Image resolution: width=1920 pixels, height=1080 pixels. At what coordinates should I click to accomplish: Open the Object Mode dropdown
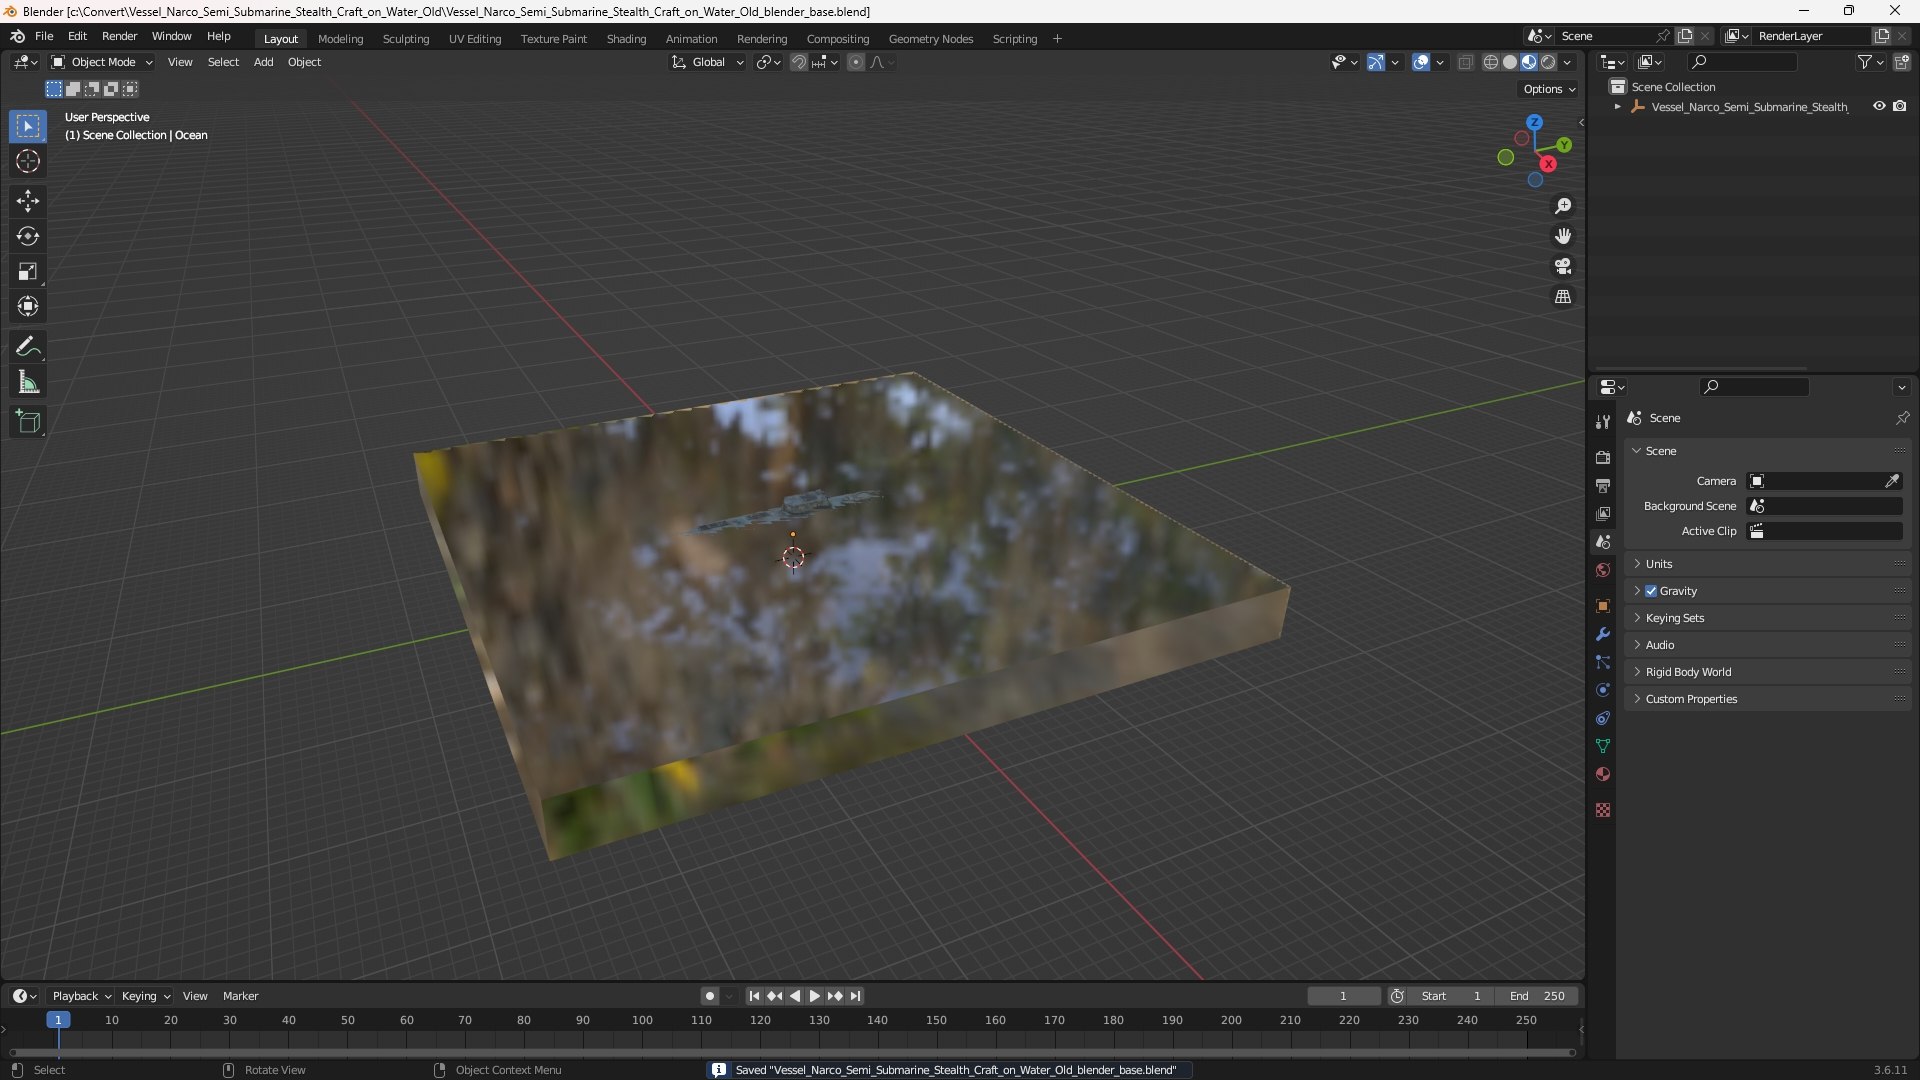click(x=101, y=62)
